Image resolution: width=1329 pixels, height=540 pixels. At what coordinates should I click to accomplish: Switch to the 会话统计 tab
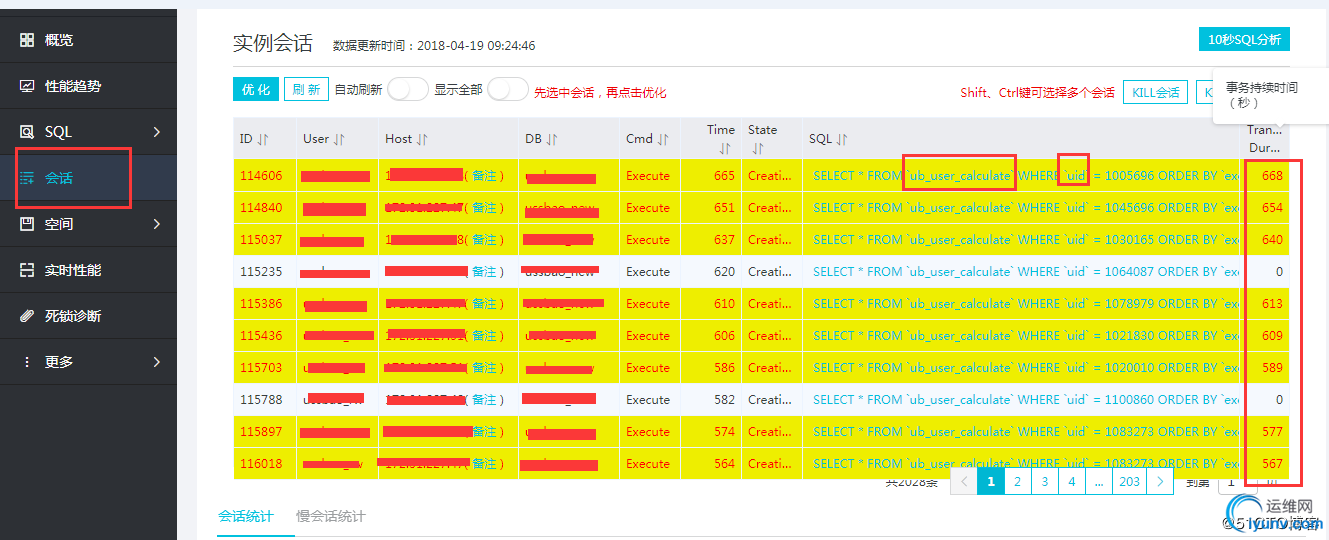pos(246,516)
